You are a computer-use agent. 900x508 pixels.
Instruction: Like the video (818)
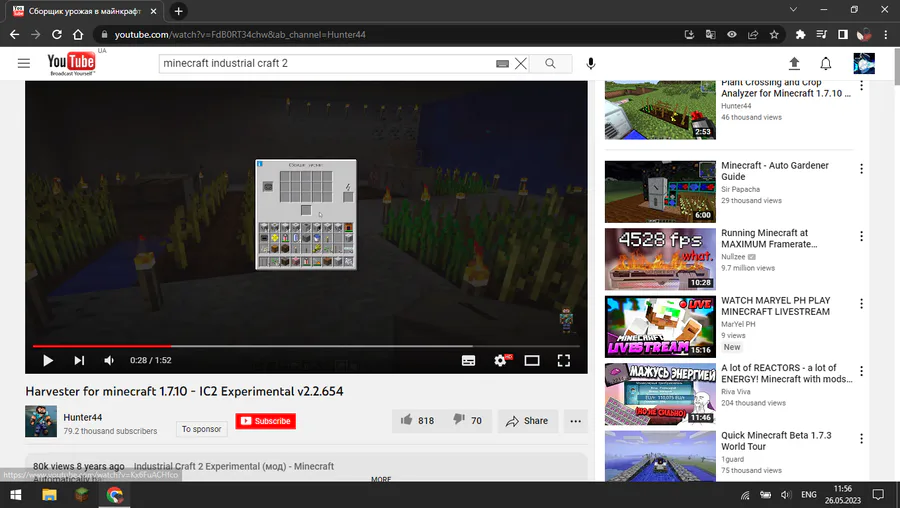(x=418, y=421)
